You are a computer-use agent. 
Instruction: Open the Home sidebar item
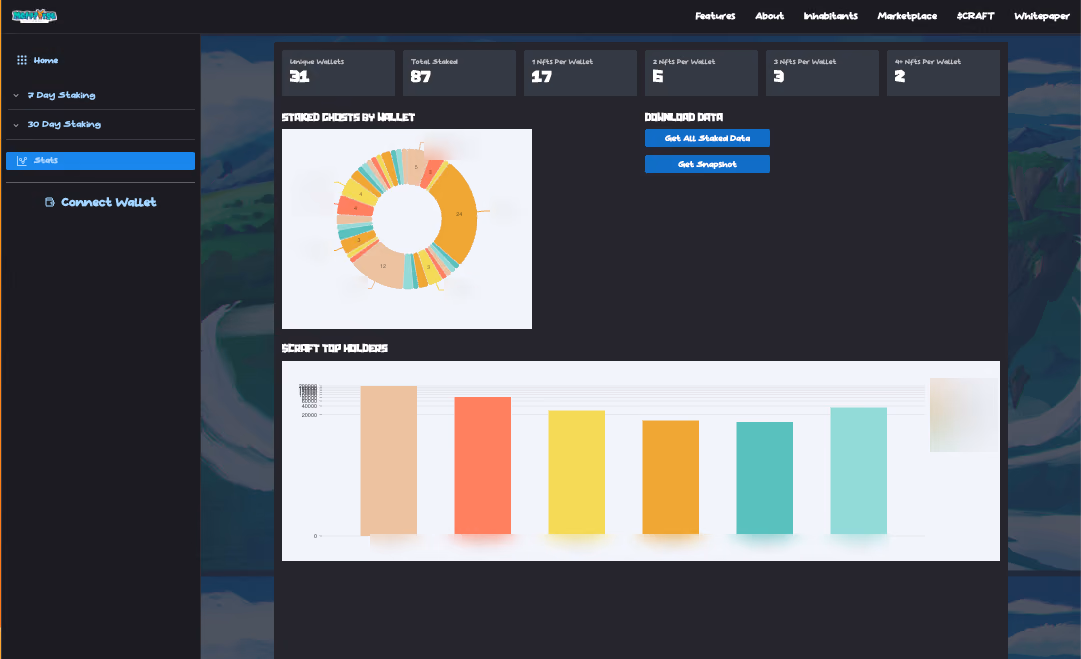[101, 60]
